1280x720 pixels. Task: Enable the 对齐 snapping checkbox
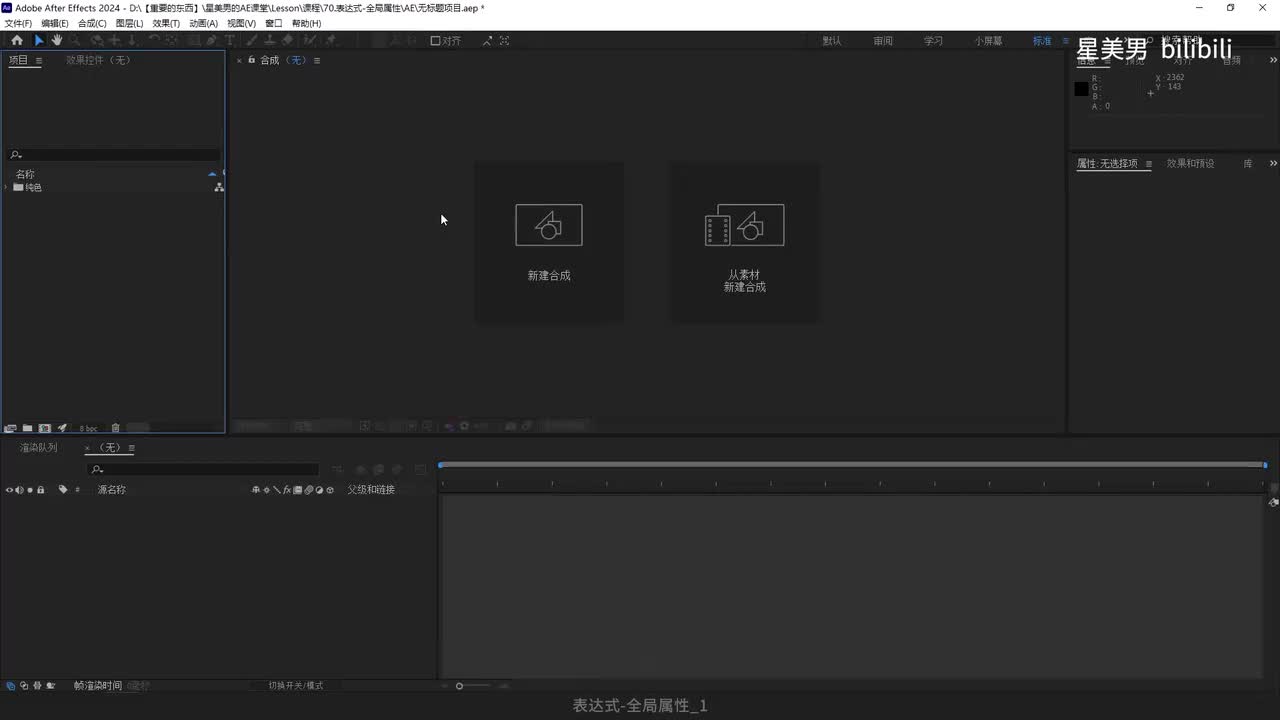435,41
